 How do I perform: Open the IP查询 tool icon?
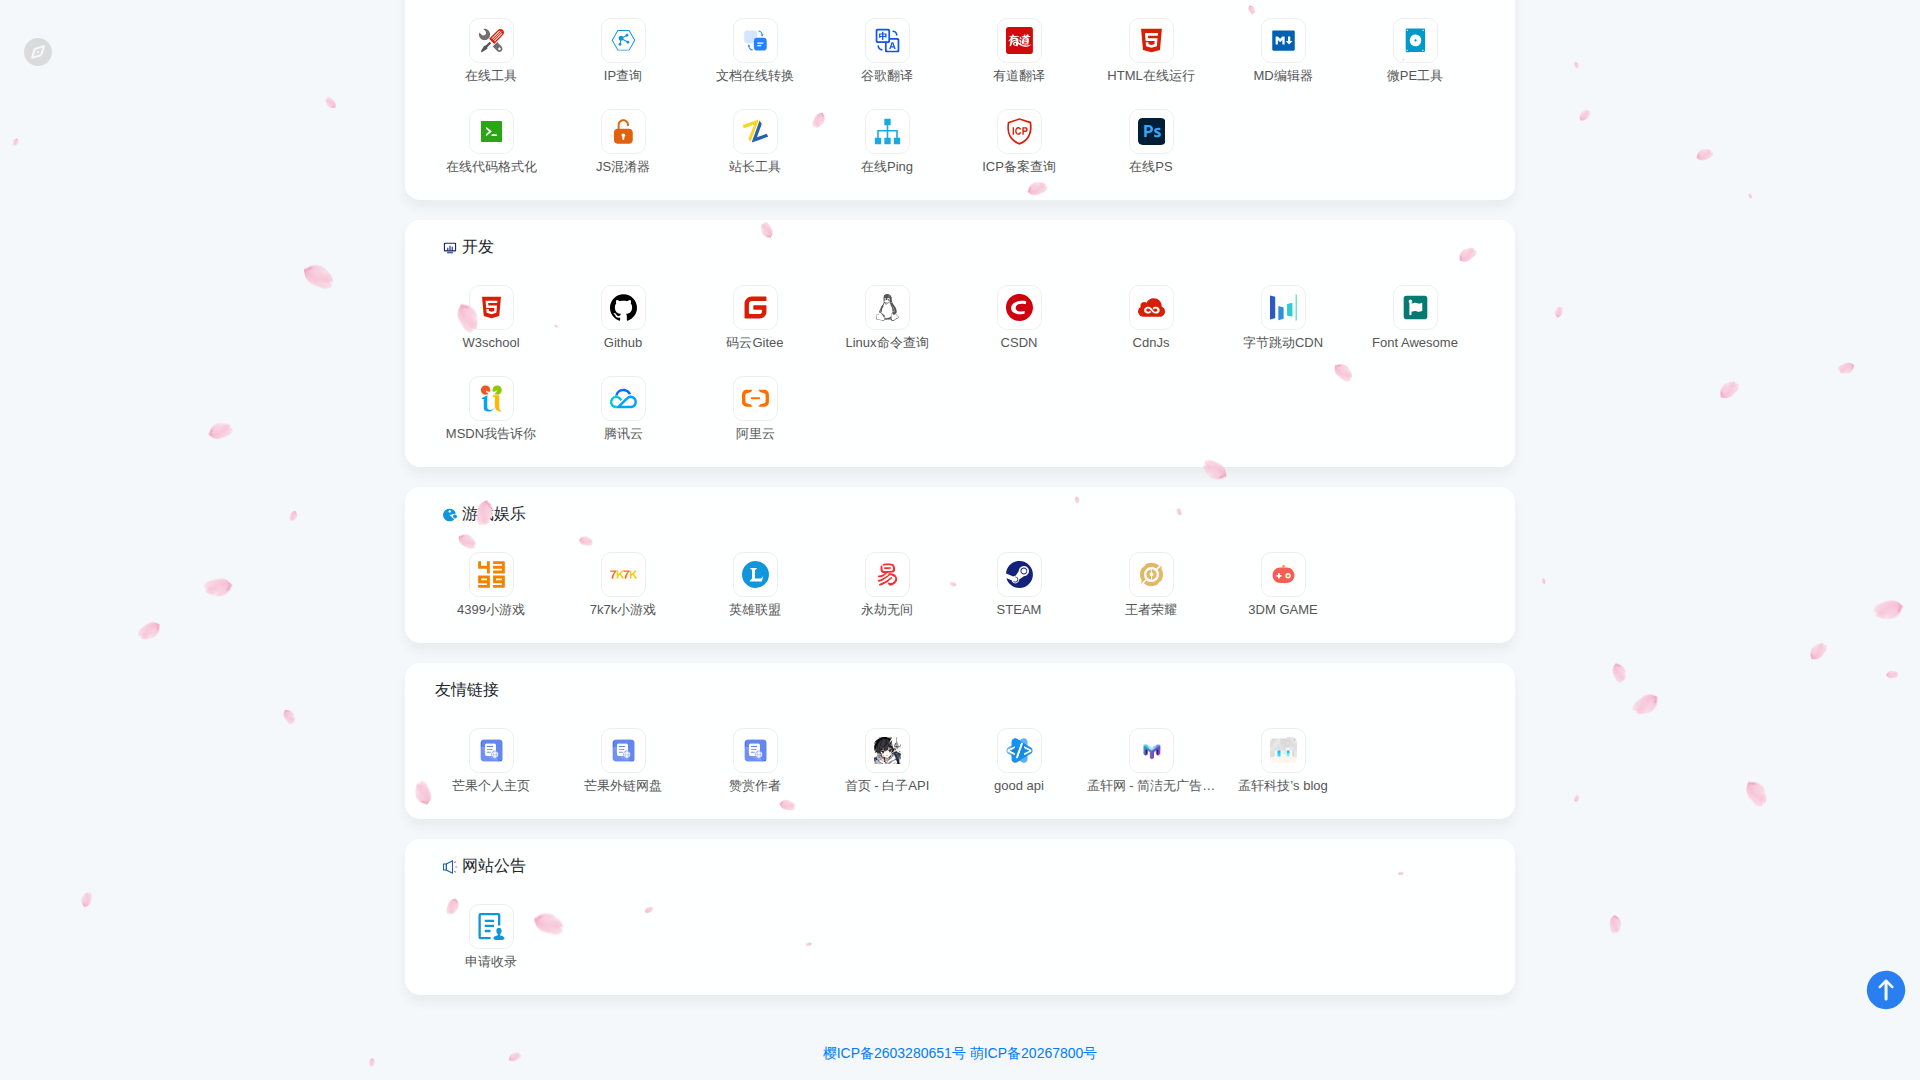[623, 41]
